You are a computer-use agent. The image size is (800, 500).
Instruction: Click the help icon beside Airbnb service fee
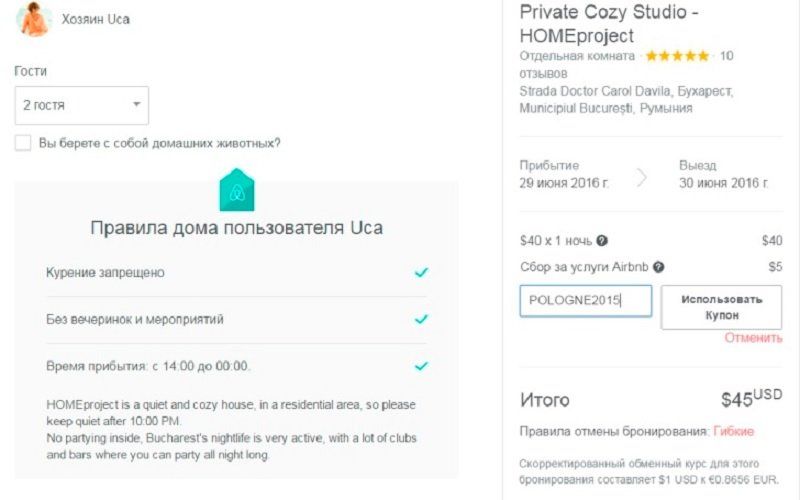coord(659,268)
